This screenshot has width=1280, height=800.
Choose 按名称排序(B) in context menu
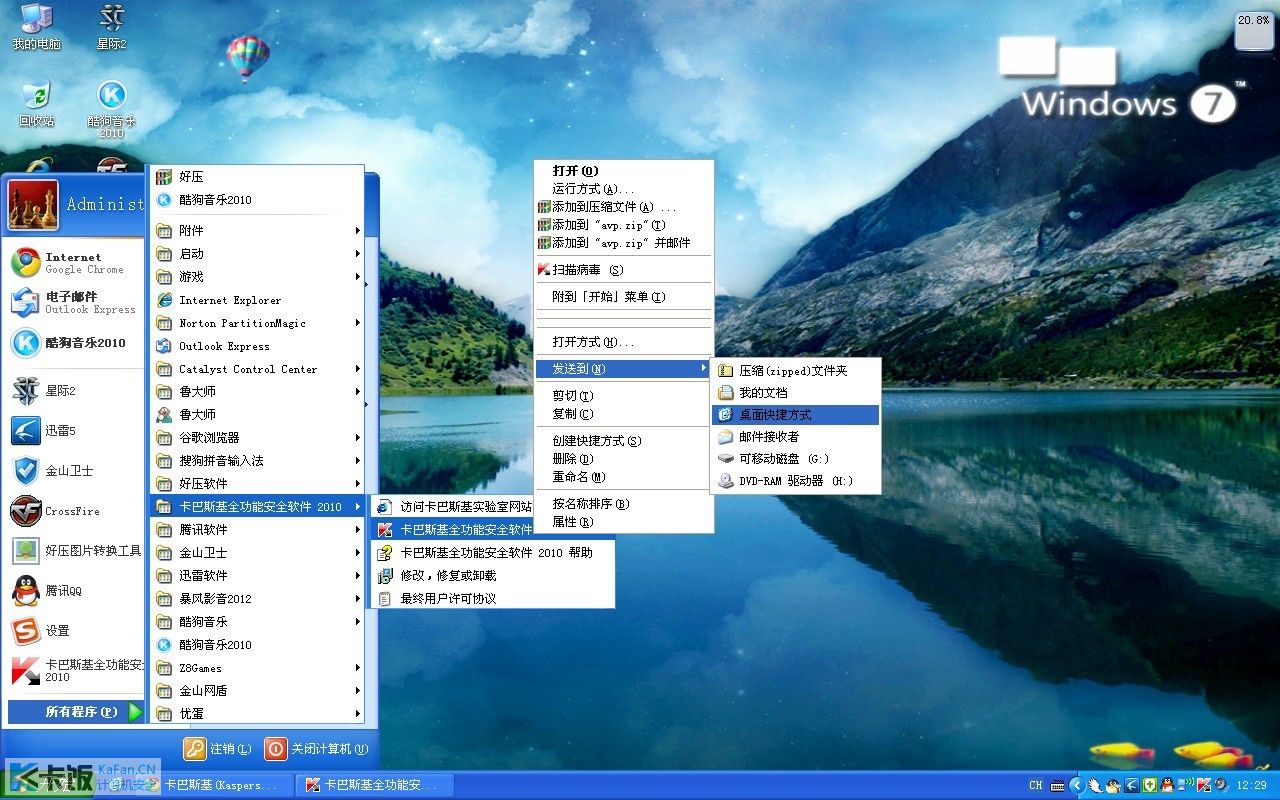pyautogui.click(x=623, y=504)
